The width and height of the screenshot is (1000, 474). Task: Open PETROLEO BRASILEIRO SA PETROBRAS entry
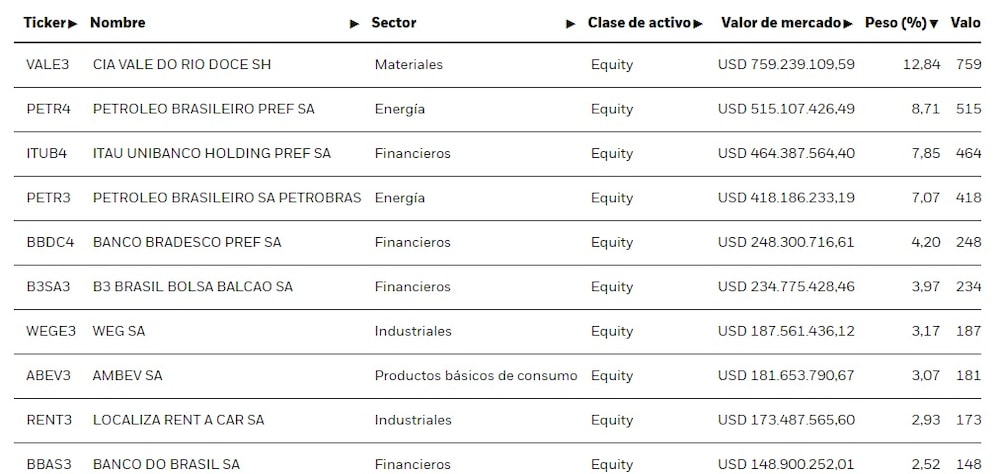click(227, 198)
